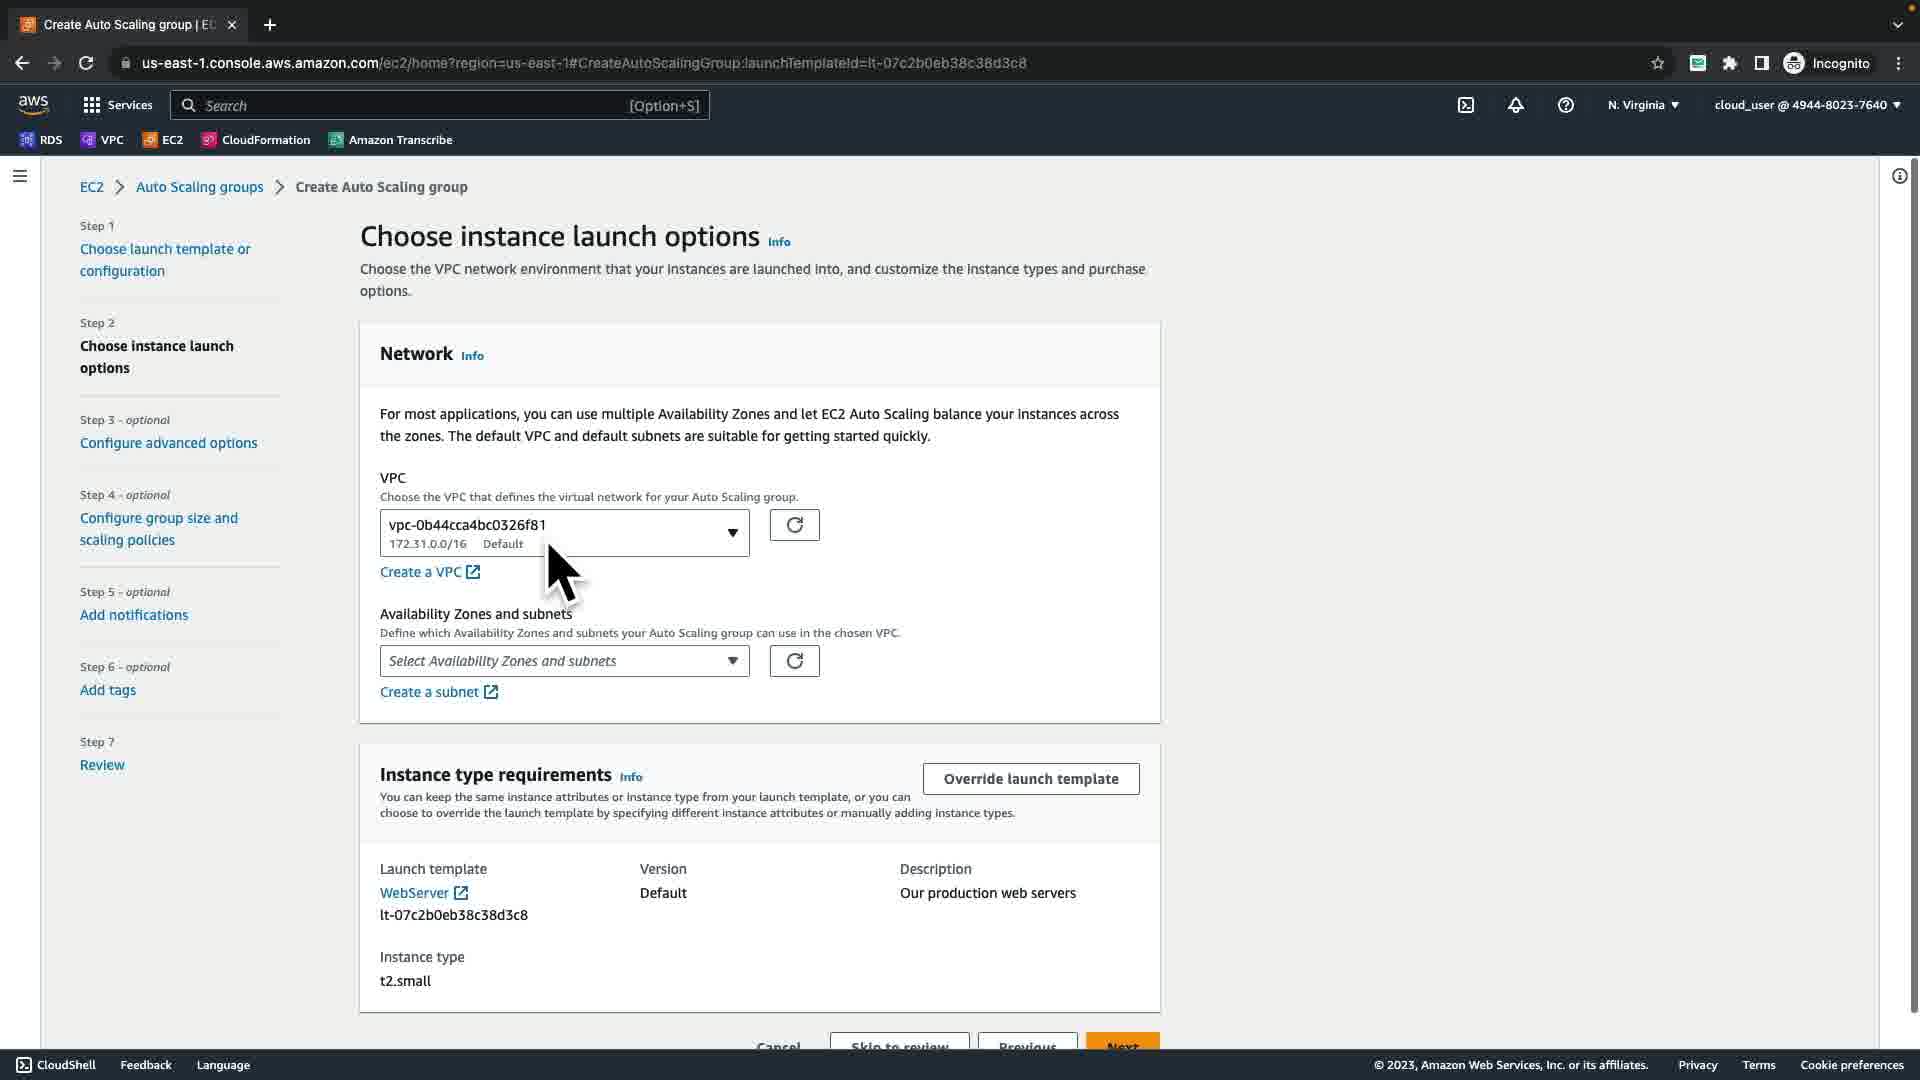The width and height of the screenshot is (1920, 1080).
Task: Open AWS CloudShell icon in top navigation
Action: click(x=1465, y=105)
